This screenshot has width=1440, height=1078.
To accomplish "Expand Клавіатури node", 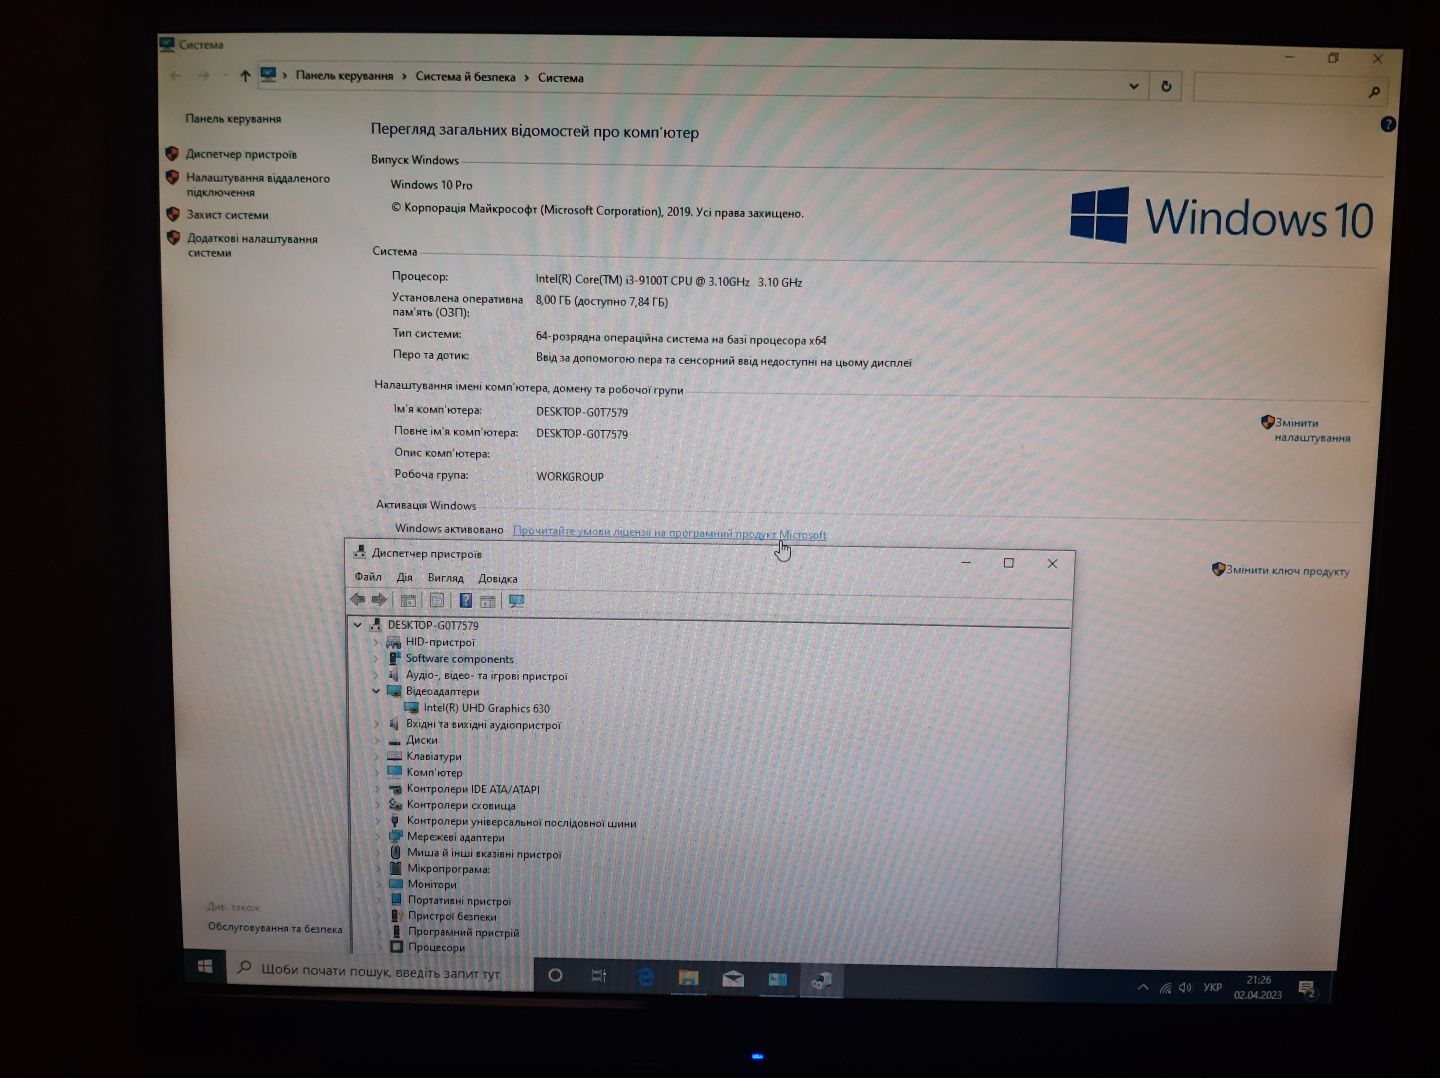I will tap(377, 756).
